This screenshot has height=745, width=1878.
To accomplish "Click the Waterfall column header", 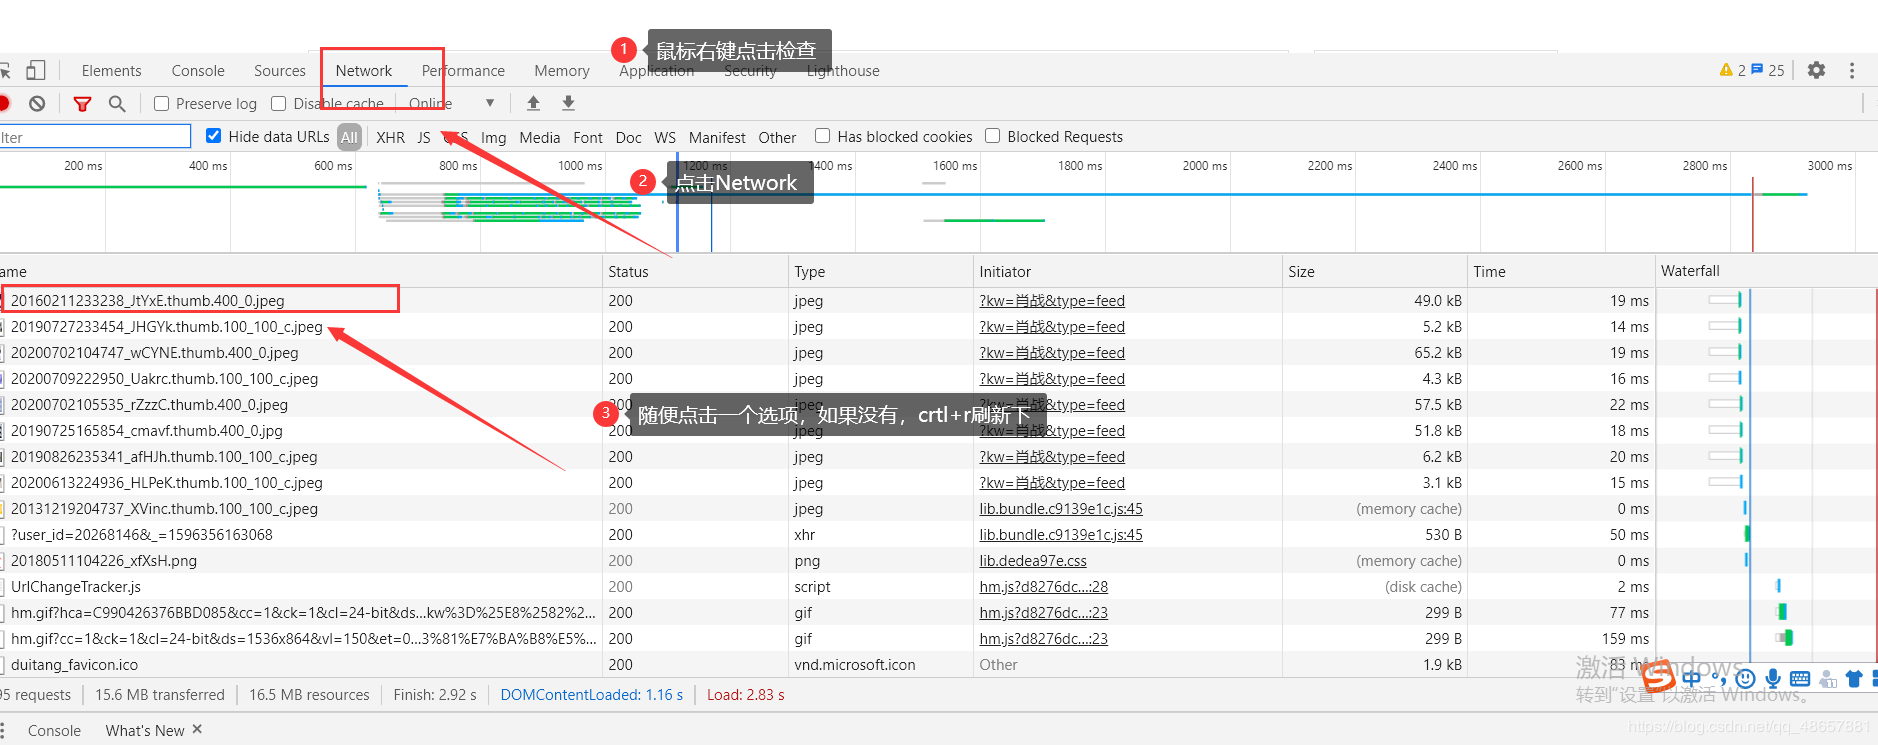I will coord(1766,271).
